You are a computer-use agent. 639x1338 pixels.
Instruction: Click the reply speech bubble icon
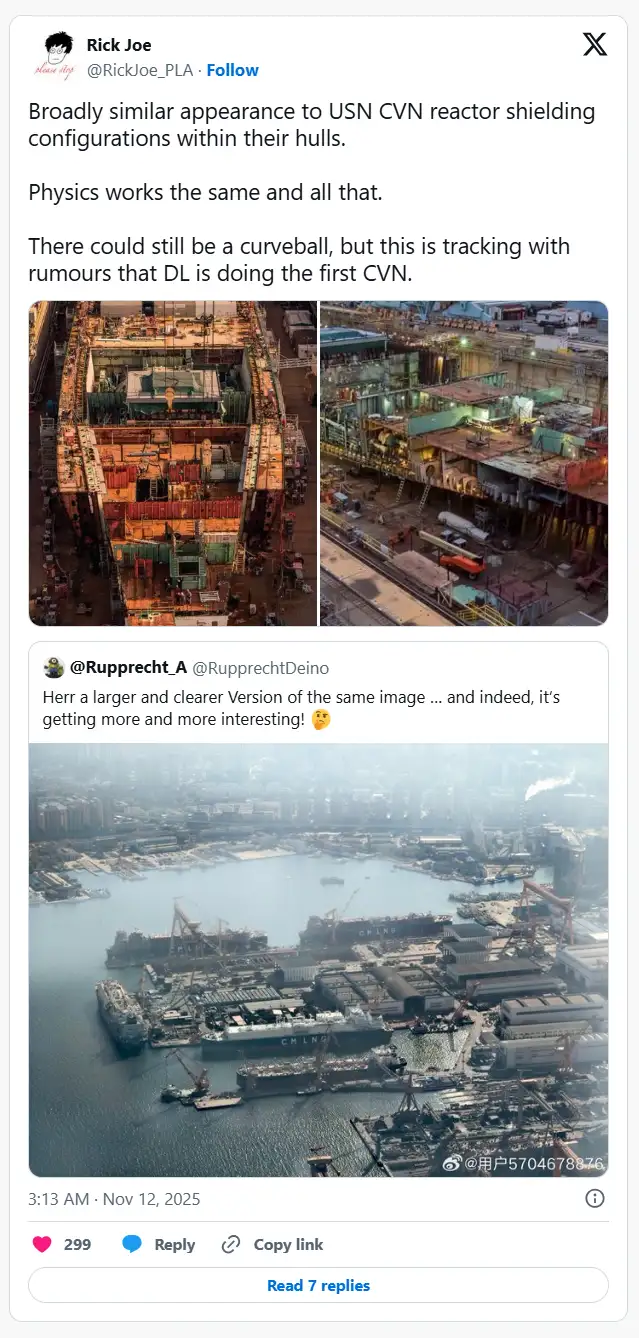[x=132, y=1244]
